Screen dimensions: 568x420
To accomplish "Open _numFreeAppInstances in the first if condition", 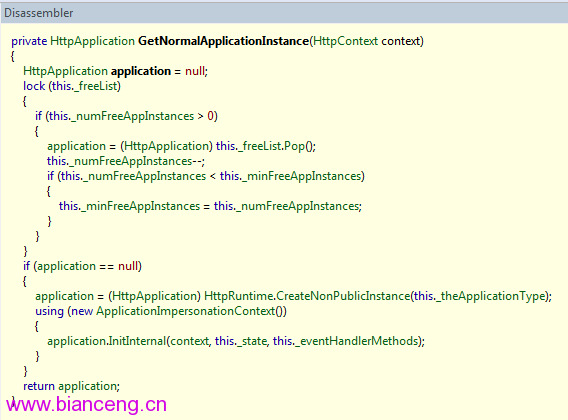I will tap(132, 116).
